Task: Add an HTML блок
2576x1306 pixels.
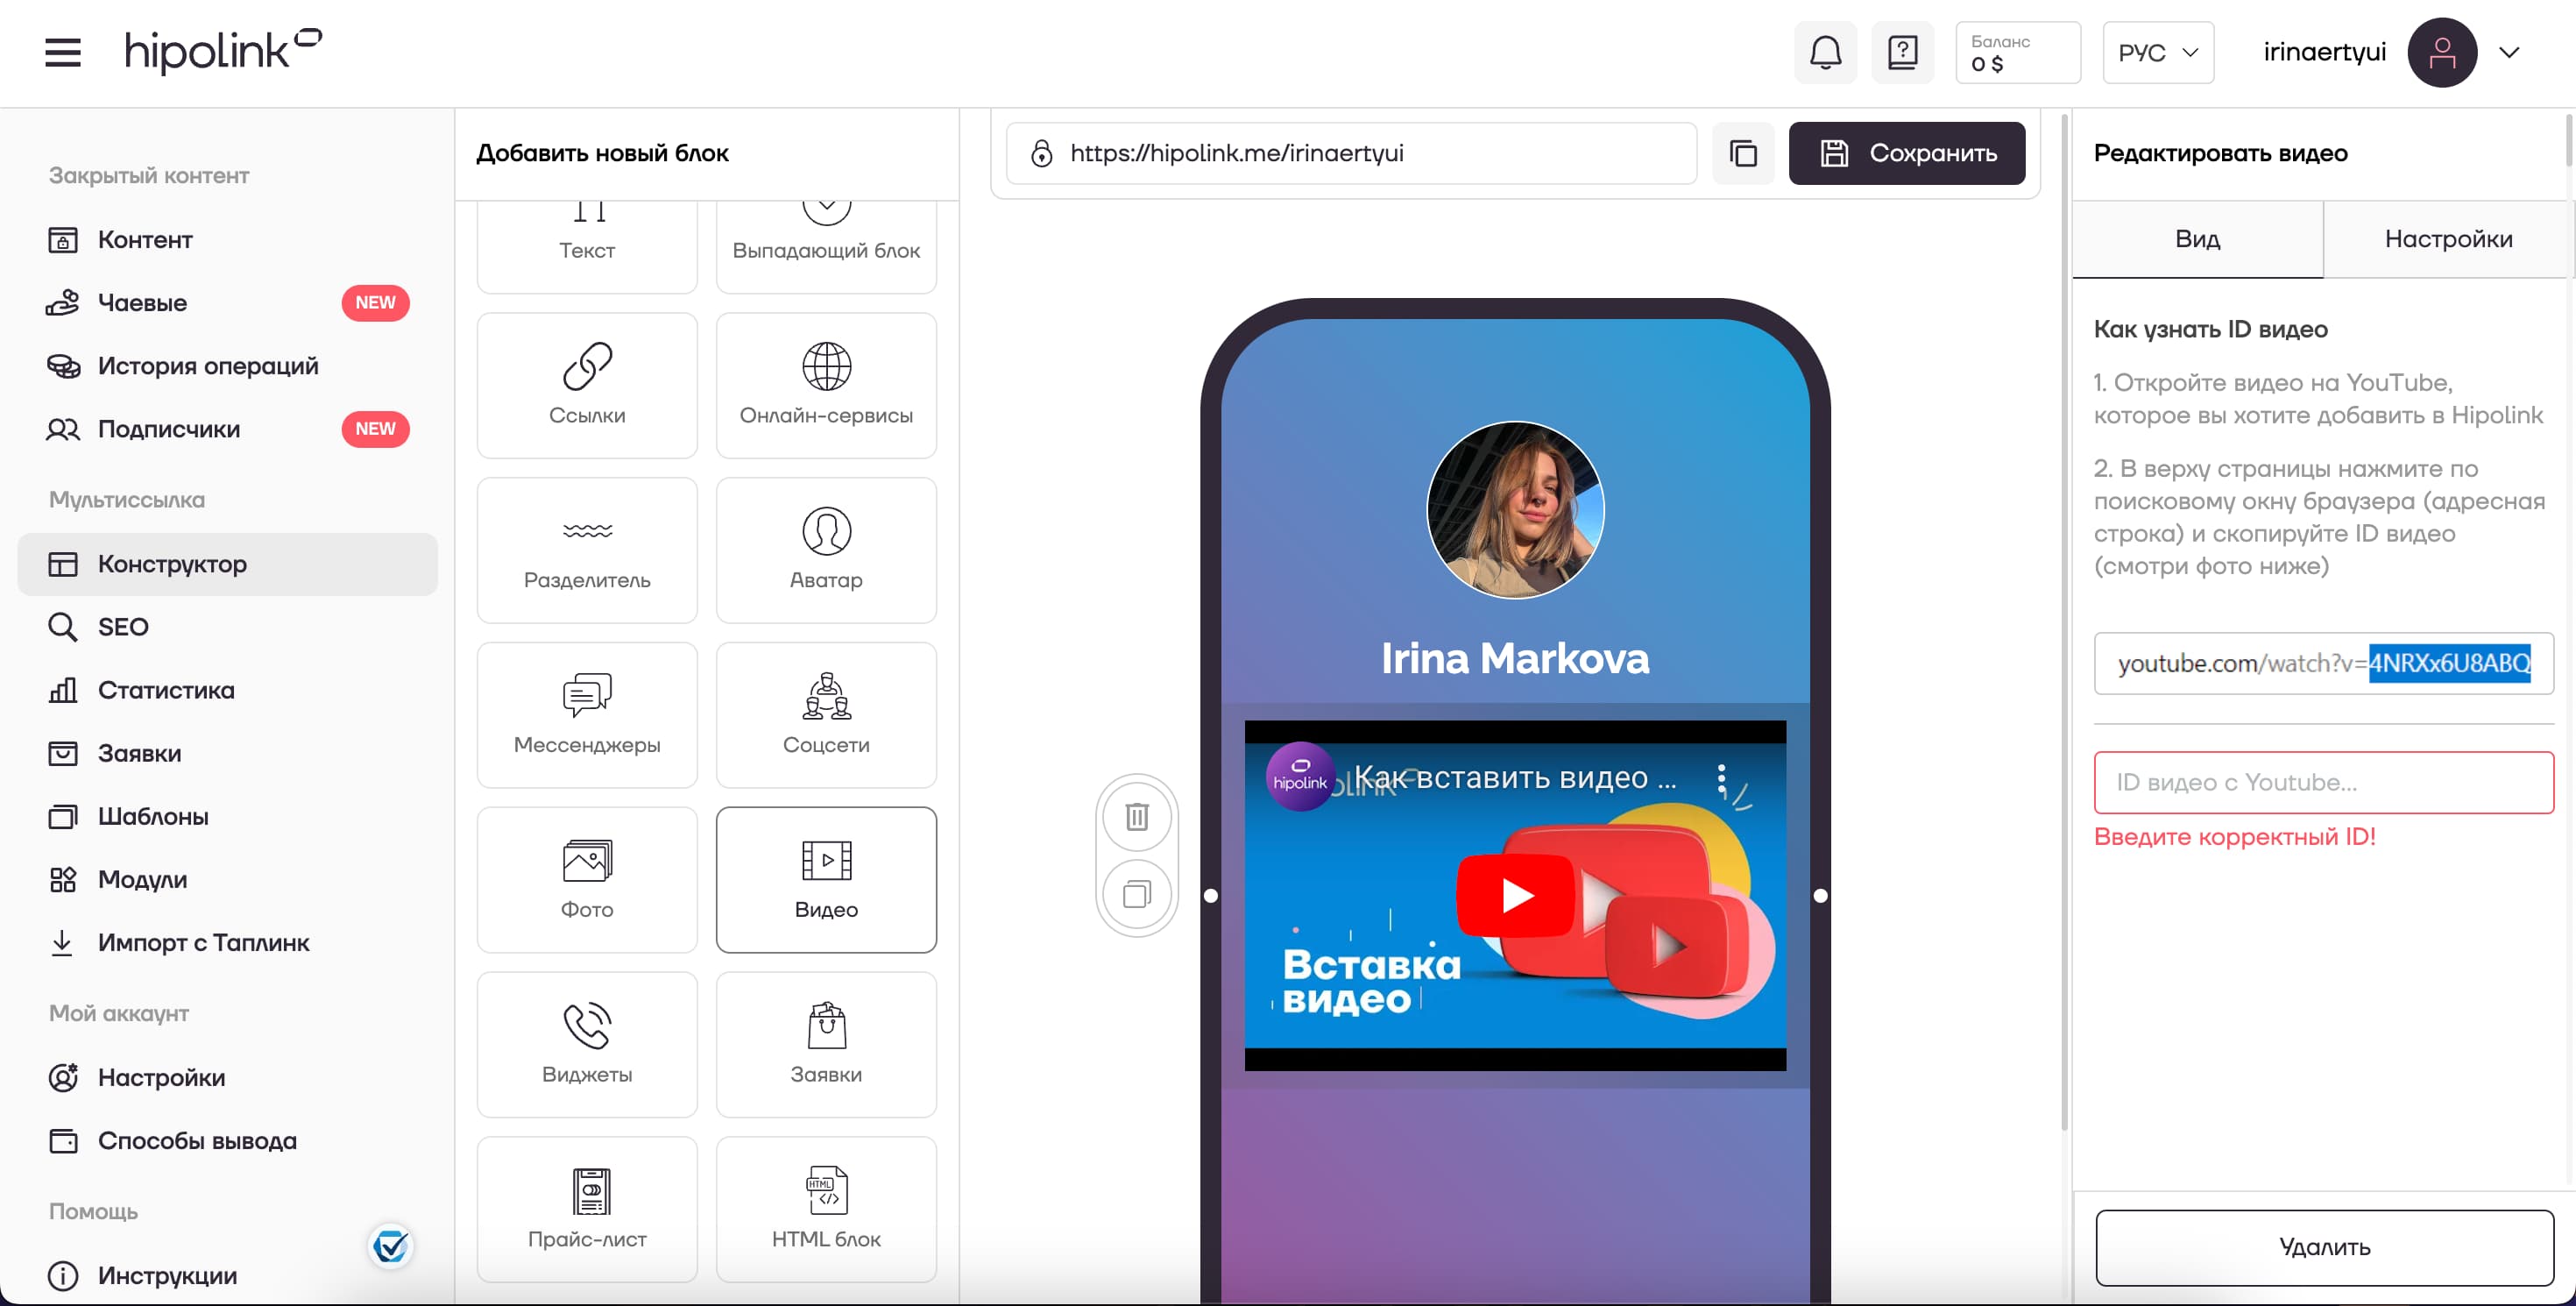Action: (826, 1209)
